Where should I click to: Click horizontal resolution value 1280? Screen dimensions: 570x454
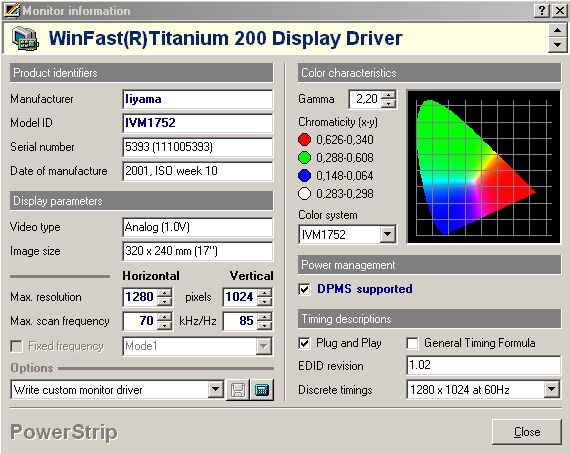tap(140, 297)
